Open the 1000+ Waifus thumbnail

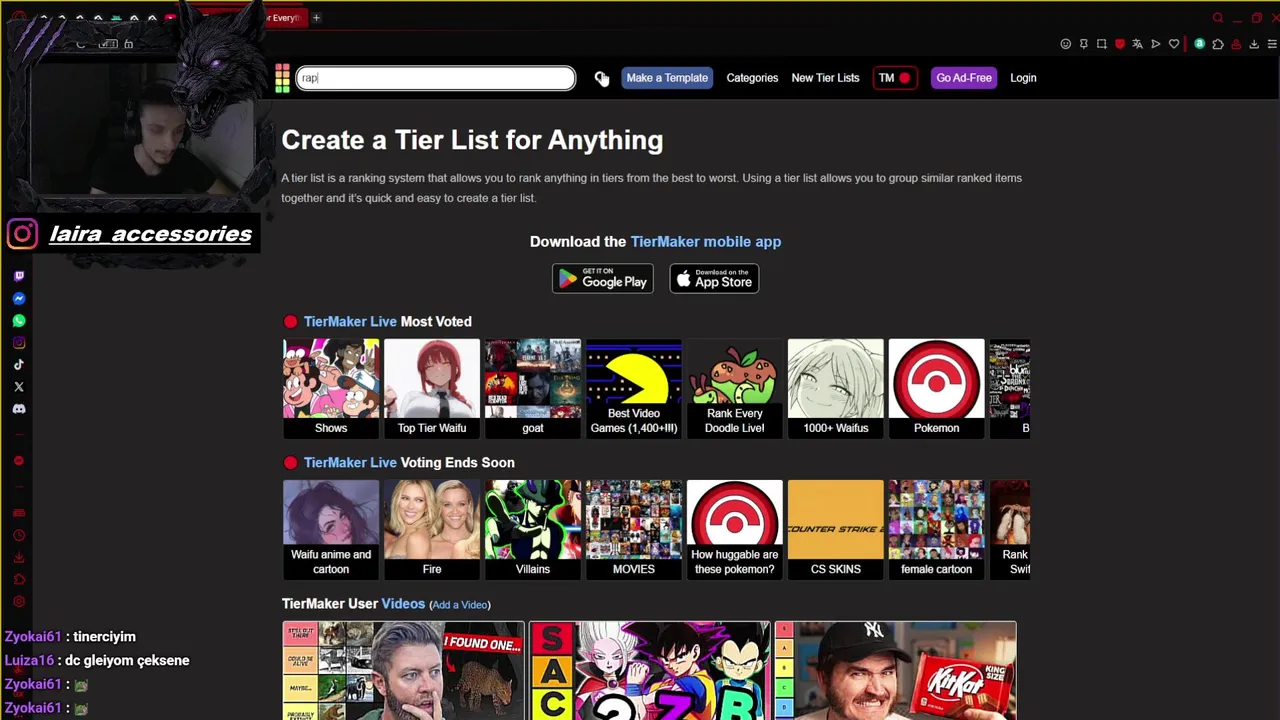click(x=836, y=388)
